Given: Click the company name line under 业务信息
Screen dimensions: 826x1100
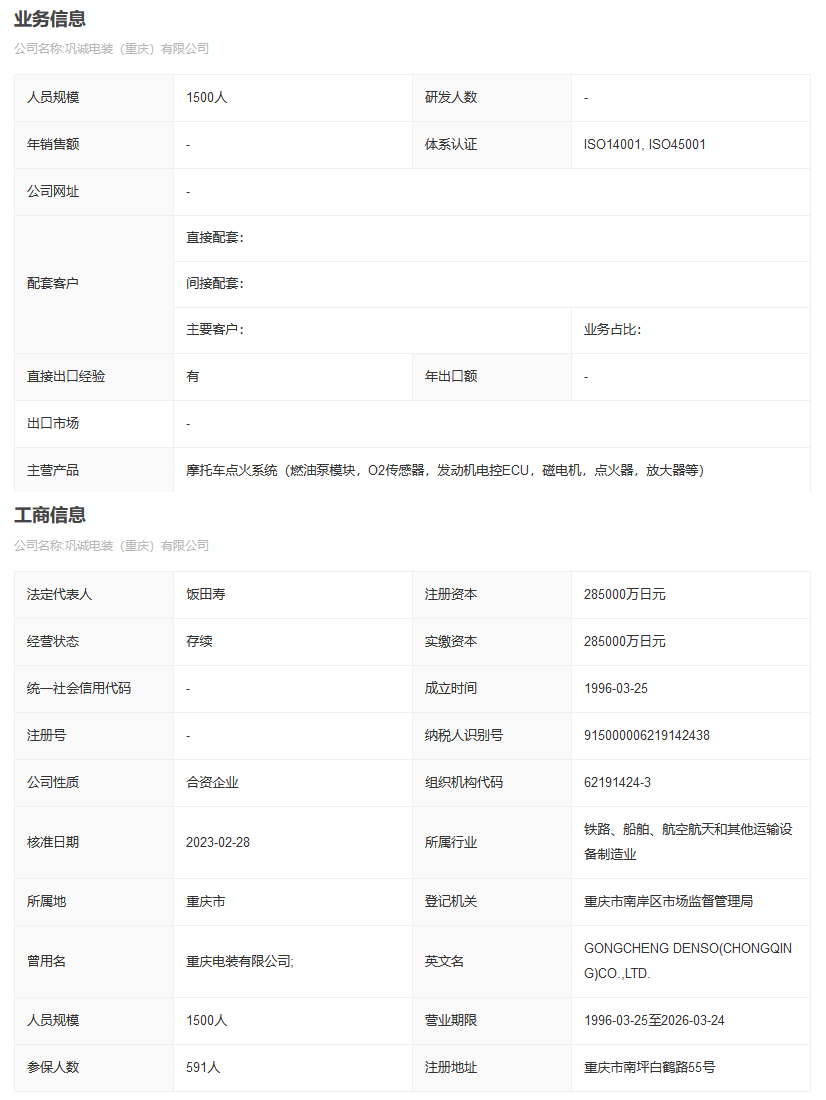Looking at the screenshot, I should 112,48.
